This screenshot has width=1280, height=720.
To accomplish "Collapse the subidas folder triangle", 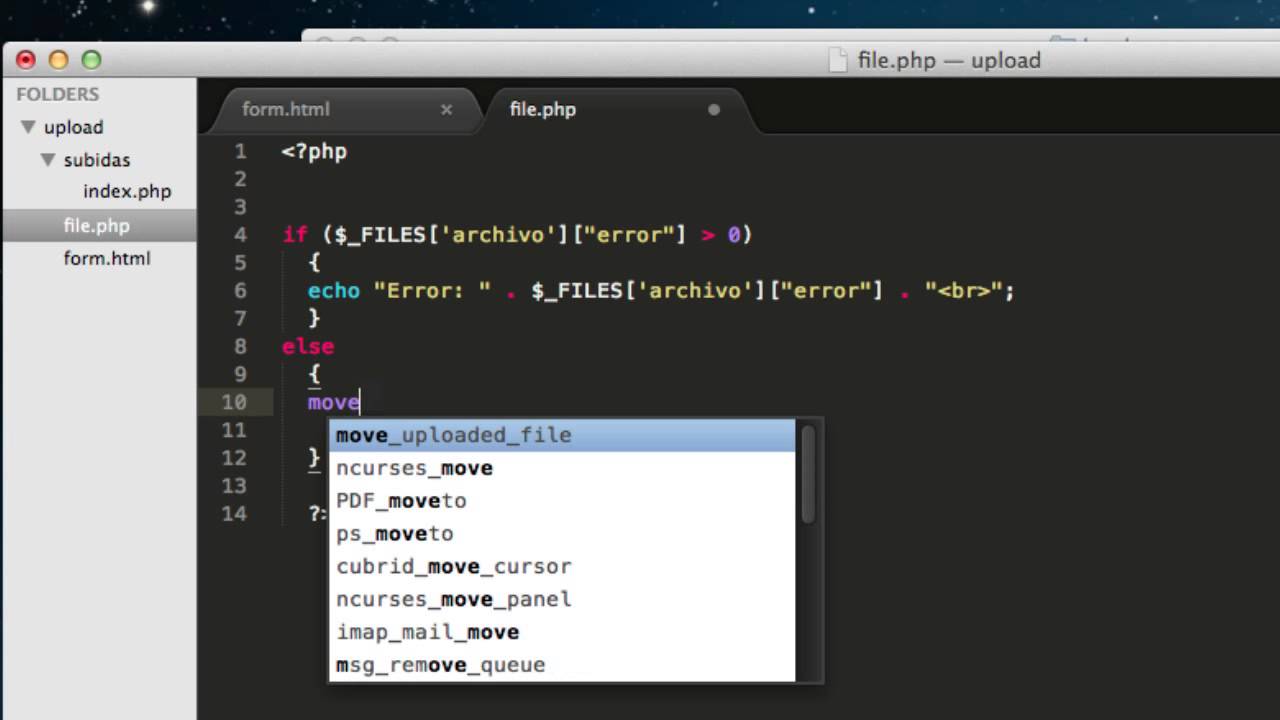I will click(x=48, y=160).
